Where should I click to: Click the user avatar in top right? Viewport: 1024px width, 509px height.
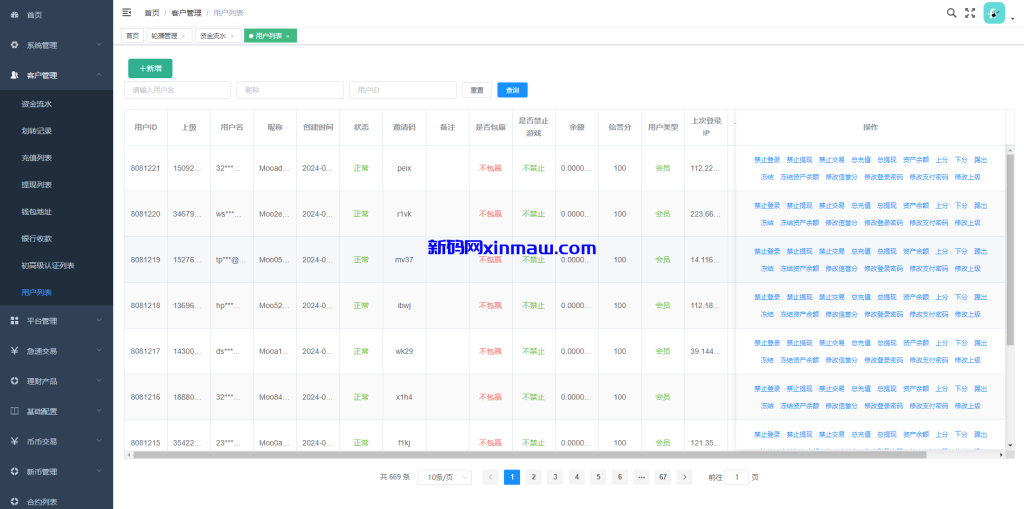click(993, 13)
